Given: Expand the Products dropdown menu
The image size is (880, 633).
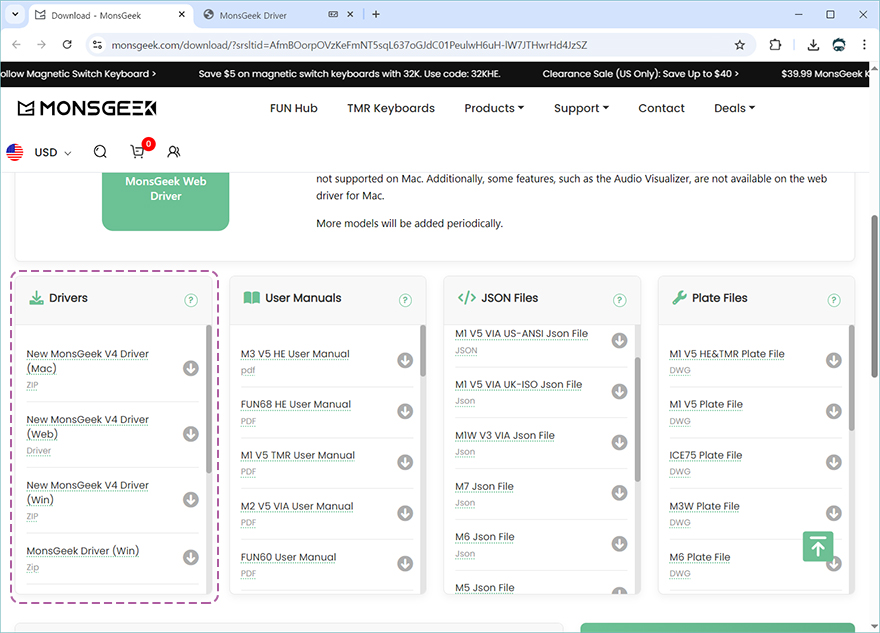Looking at the screenshot, I should (x=494, y=108).
